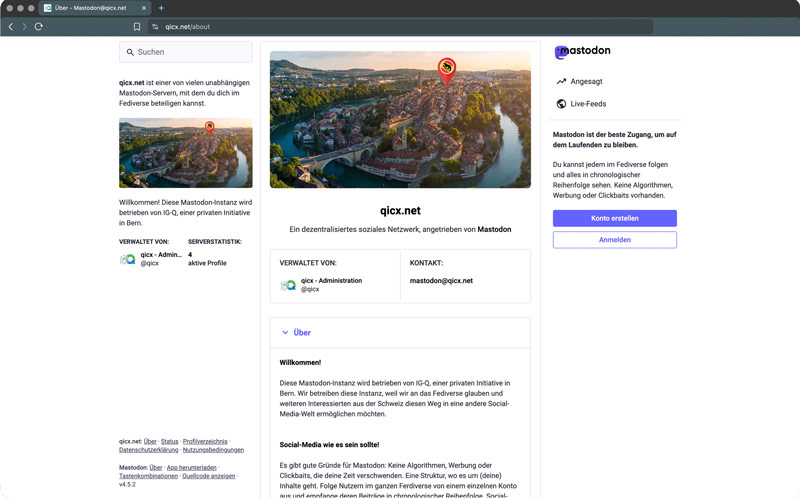Open a new browser tab
This screenshot has height=498, width=800.
click(x=161, y=8)
